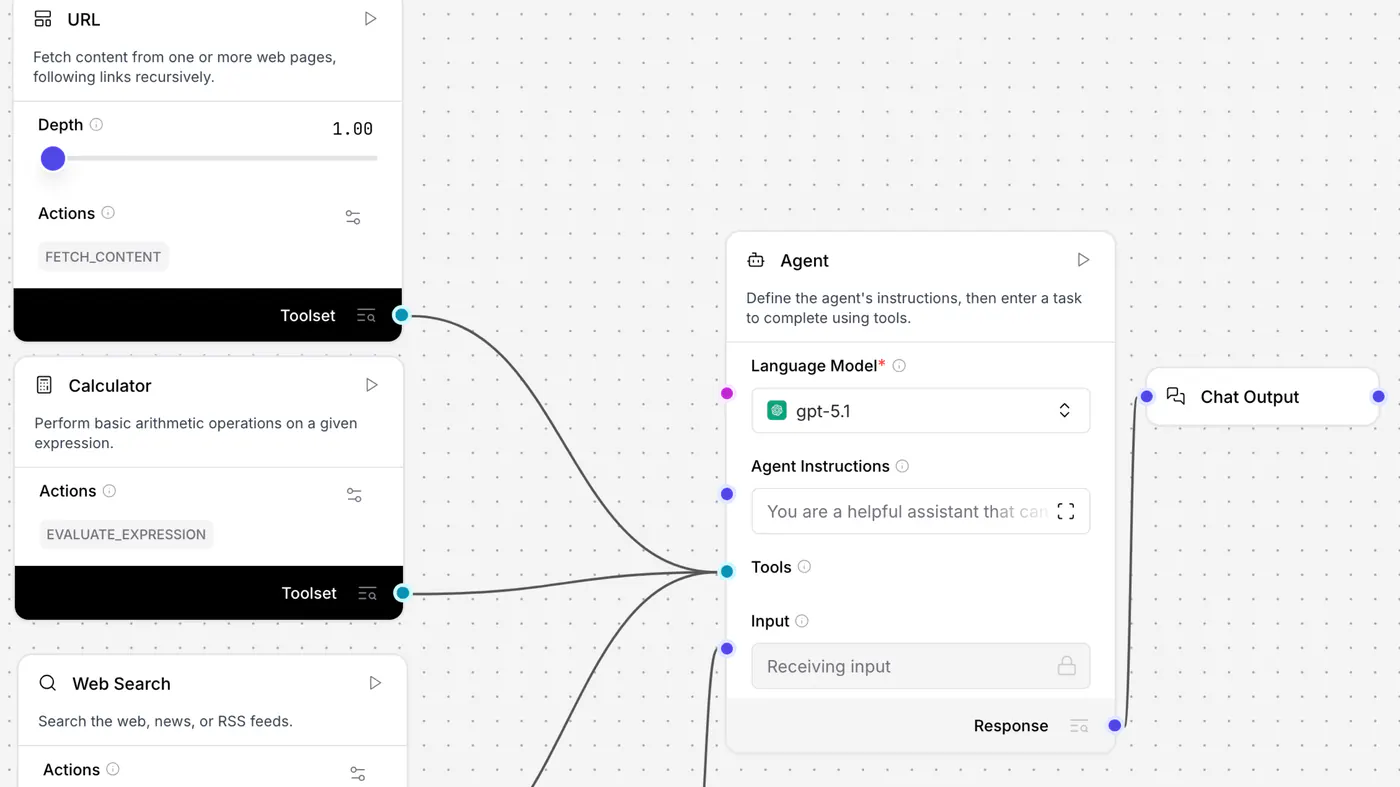Expand the Agent Instructions text editor

click(1066, 511)
